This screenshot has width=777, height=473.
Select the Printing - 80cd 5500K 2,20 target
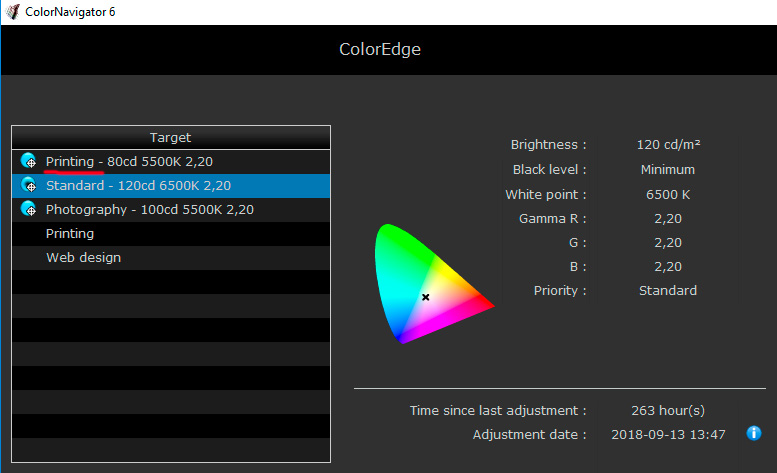coord(129,161)
